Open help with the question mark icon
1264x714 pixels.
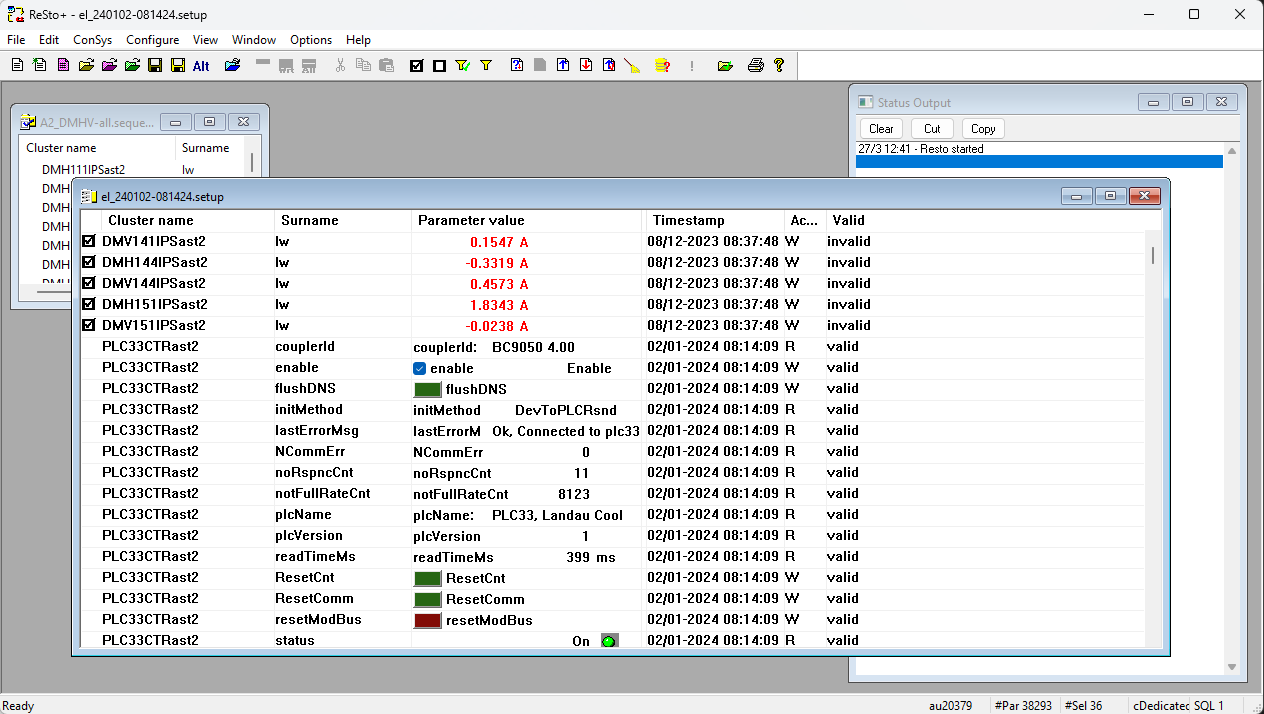(779, 66)
